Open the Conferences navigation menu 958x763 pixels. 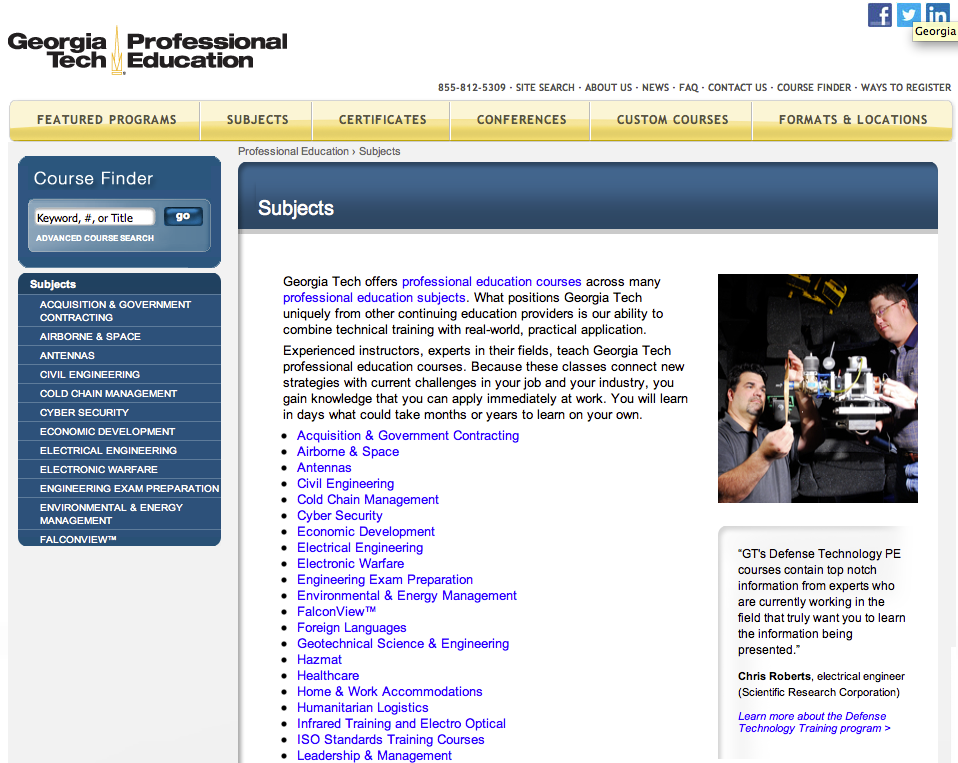521,120
